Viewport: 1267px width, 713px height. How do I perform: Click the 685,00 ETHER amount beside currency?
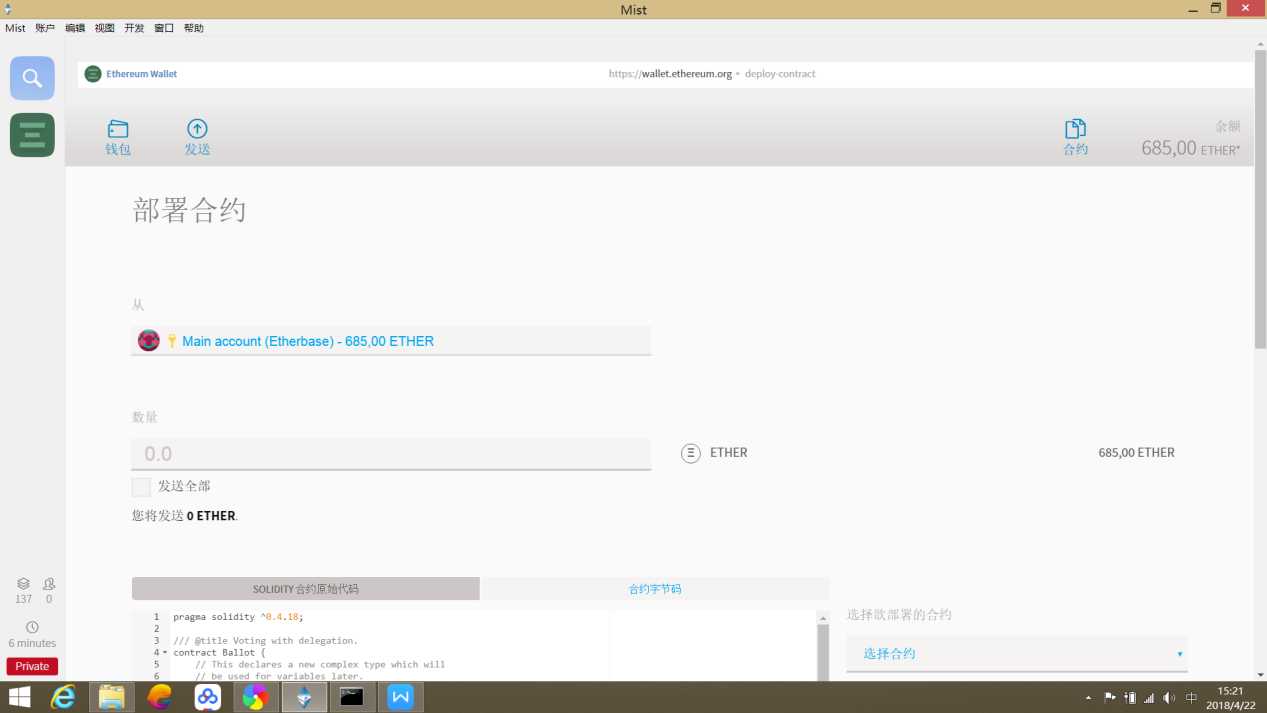tap(1136, 453)
